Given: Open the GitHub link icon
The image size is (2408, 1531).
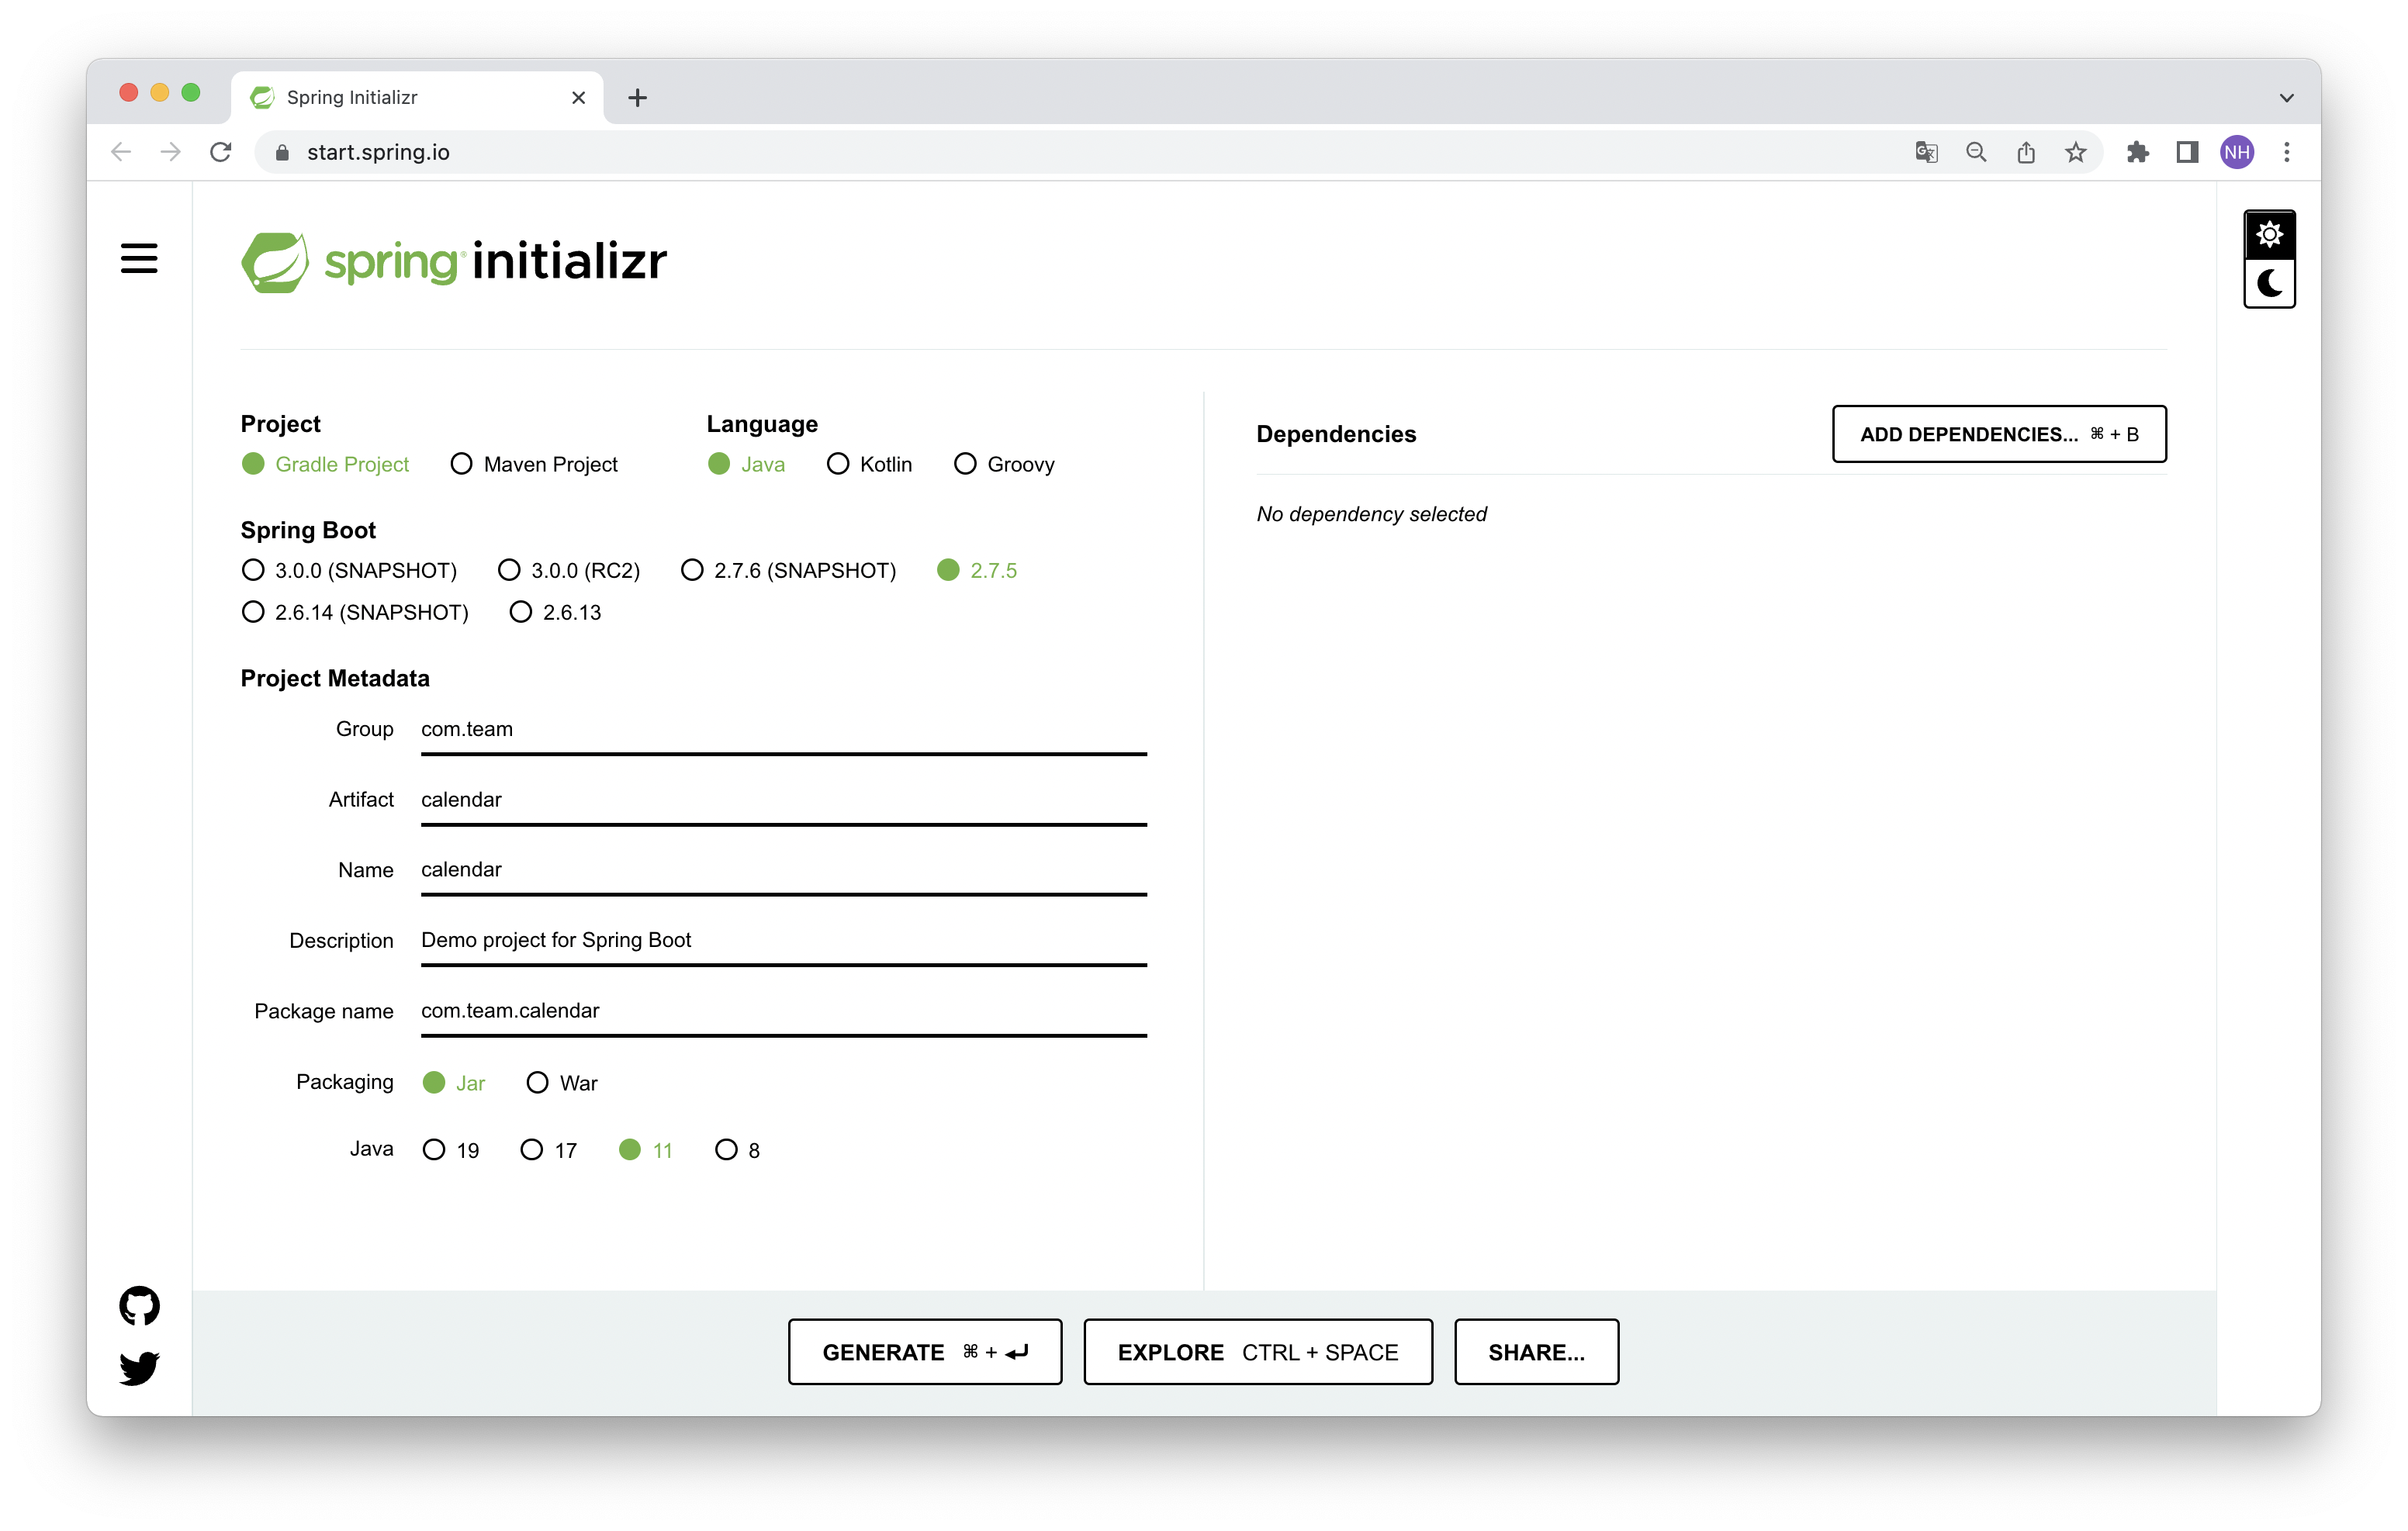Looking at the screenshot, I should tap(139, 1305).
